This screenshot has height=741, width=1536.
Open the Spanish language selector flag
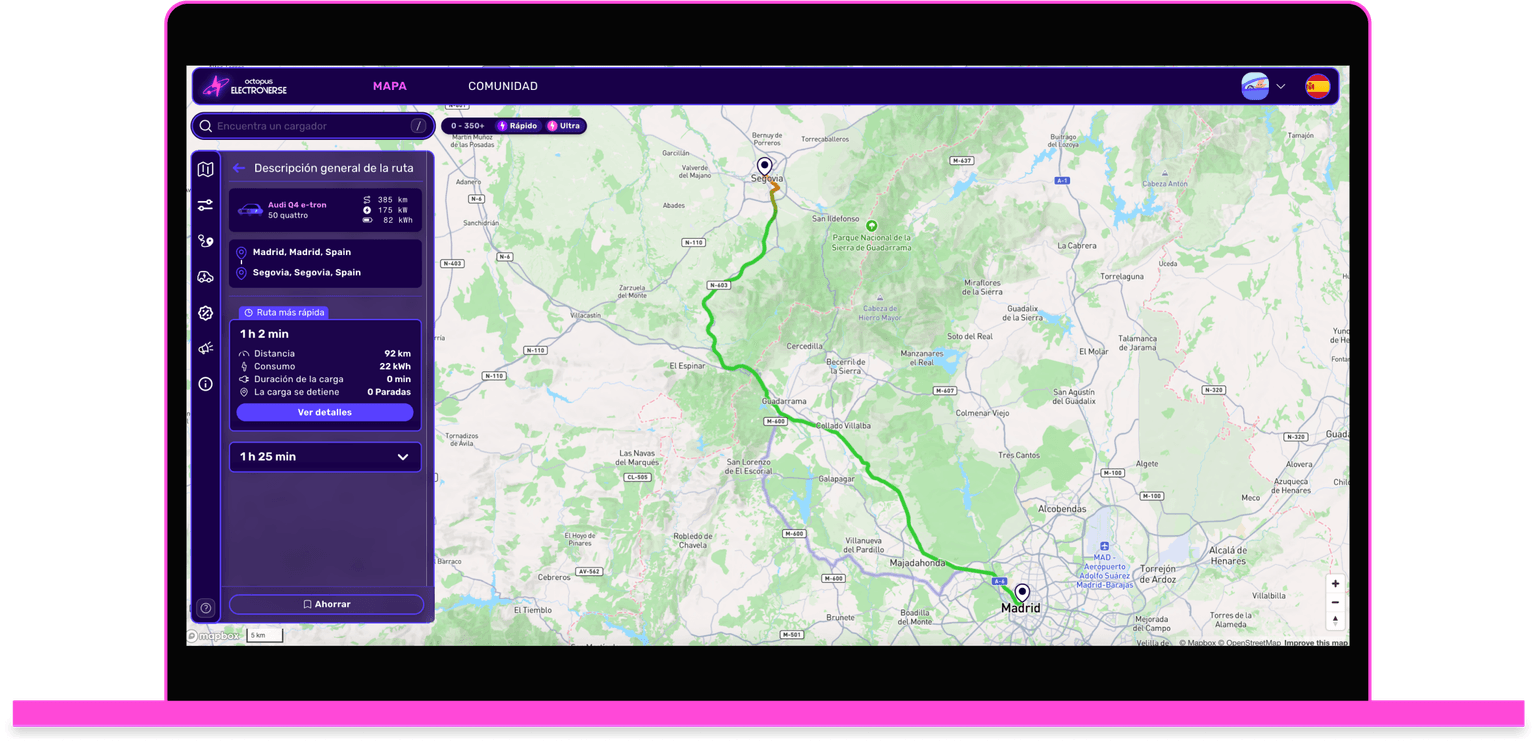click(x=1318, y=86)
